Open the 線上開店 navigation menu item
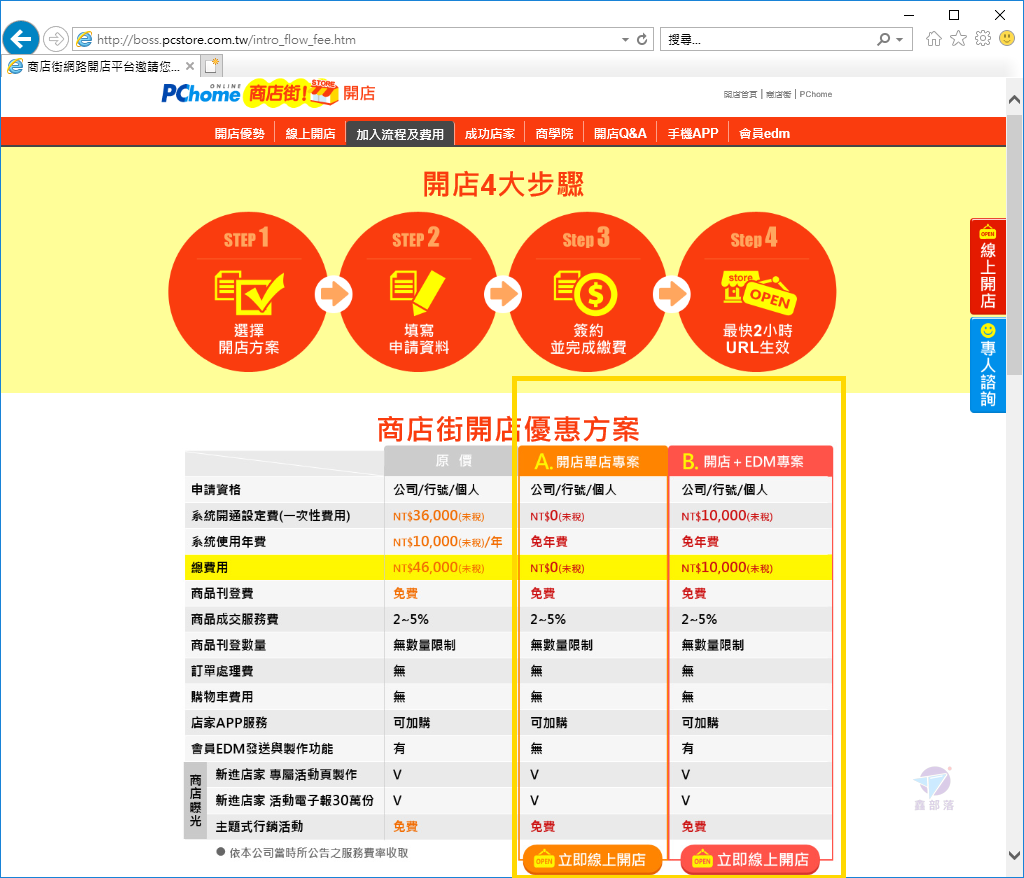 [x=310, y=134]
